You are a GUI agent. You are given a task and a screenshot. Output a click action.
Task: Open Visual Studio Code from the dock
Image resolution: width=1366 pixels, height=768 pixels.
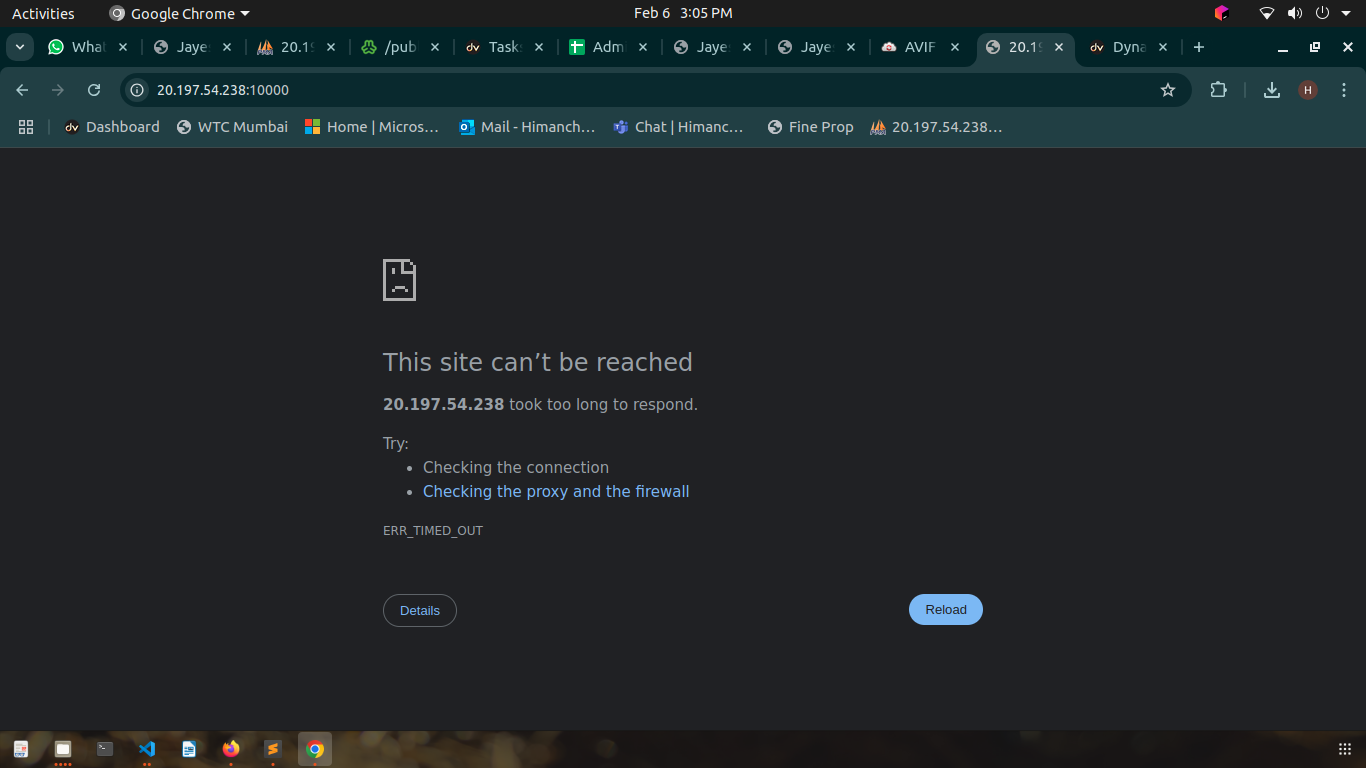tap(147, 748)
